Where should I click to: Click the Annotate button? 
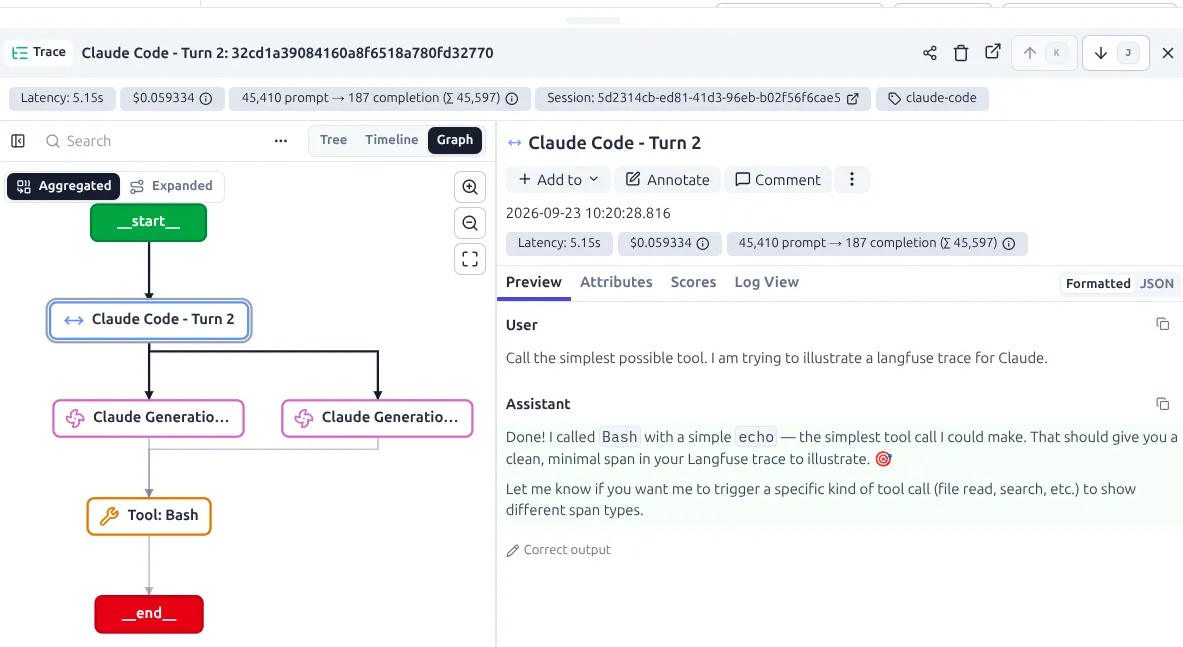(x=668, y=179)
